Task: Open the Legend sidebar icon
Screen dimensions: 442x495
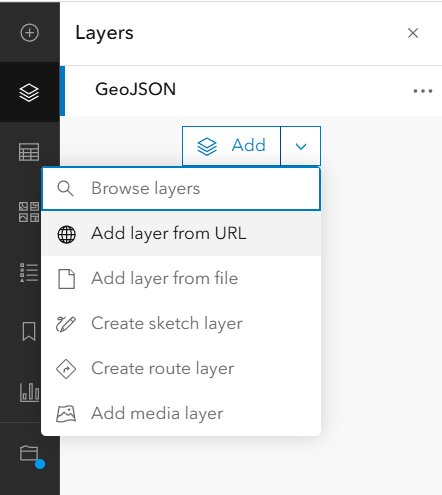Action: tap(29, 272)
